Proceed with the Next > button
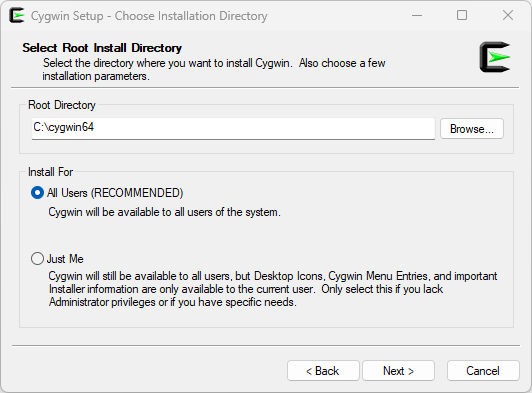The height and width of the screenshot is (393, 532). [x=398, y=371]
